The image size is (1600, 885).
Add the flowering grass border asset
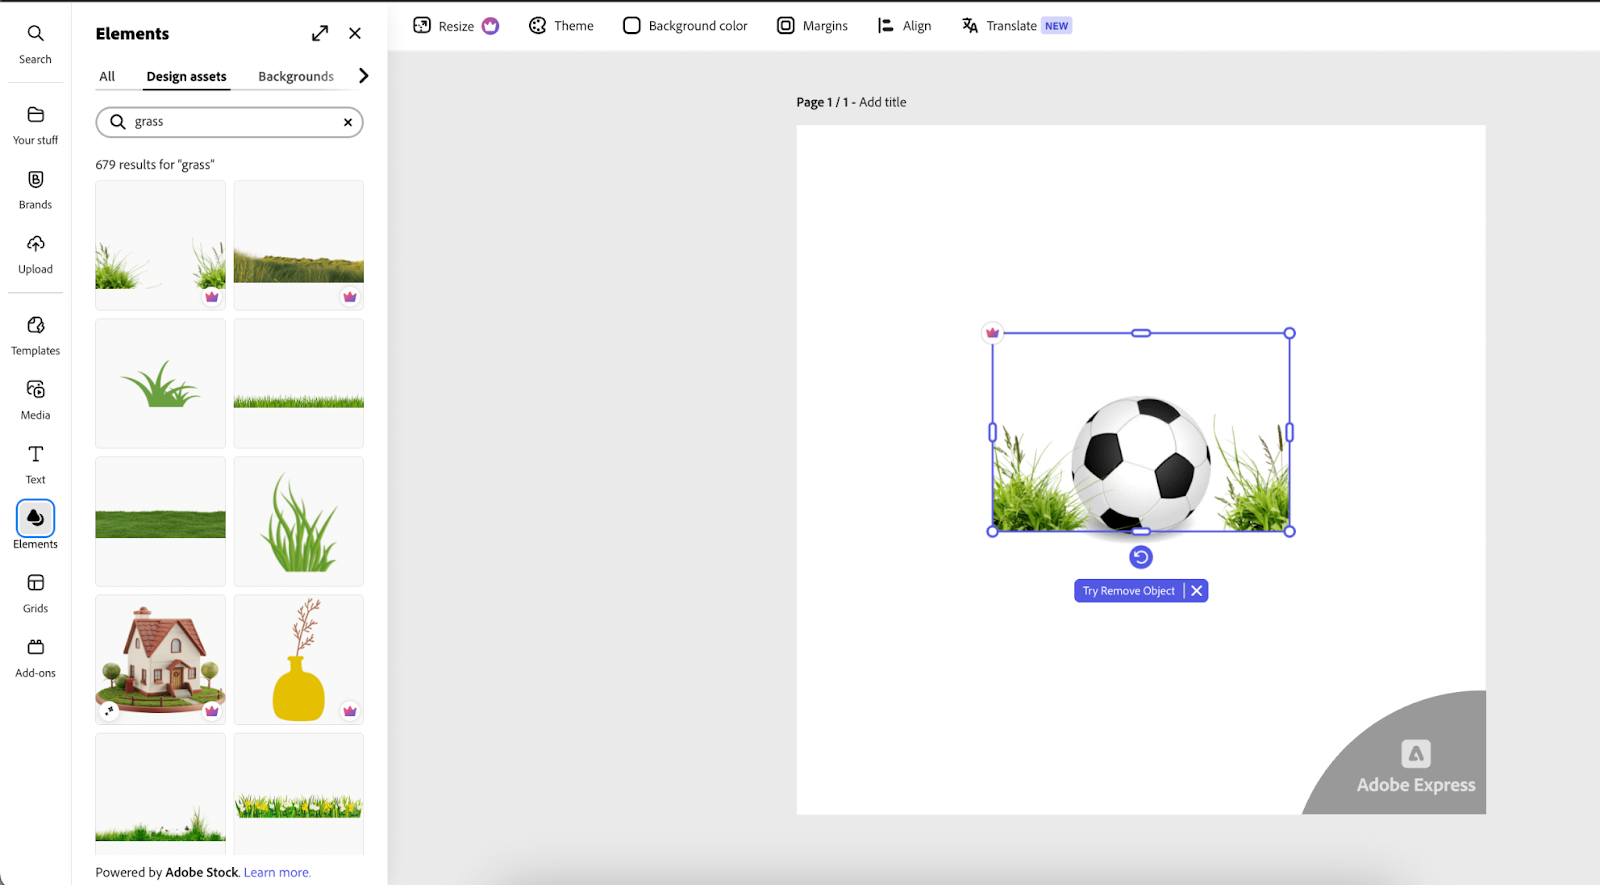[x=299, y=794]
